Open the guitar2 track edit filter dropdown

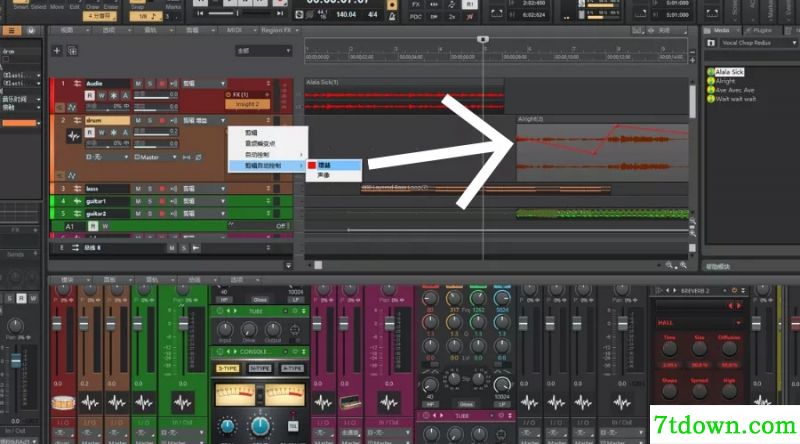point(204,213)
